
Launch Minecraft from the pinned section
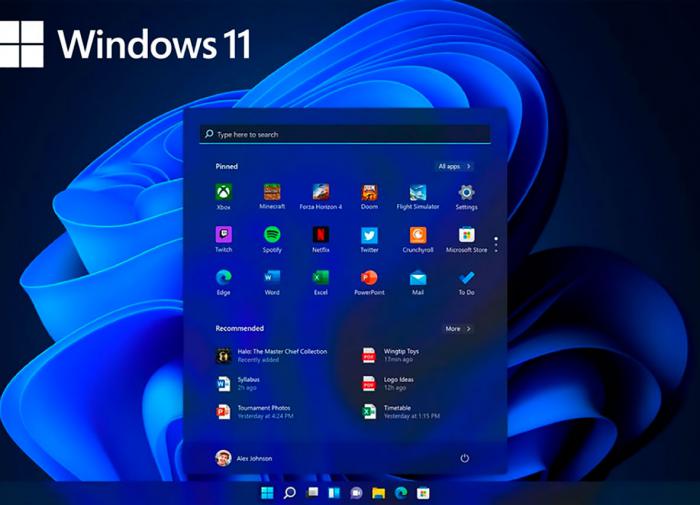pyautogui.click(x=272, y=193)
